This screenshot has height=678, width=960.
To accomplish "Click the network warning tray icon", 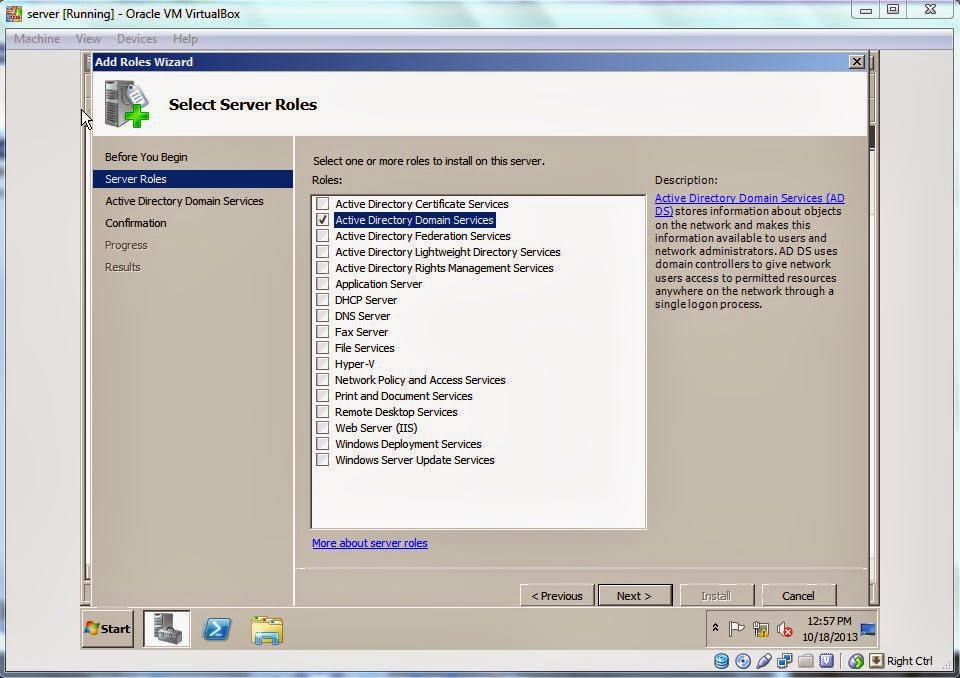I will pos(760,628).
